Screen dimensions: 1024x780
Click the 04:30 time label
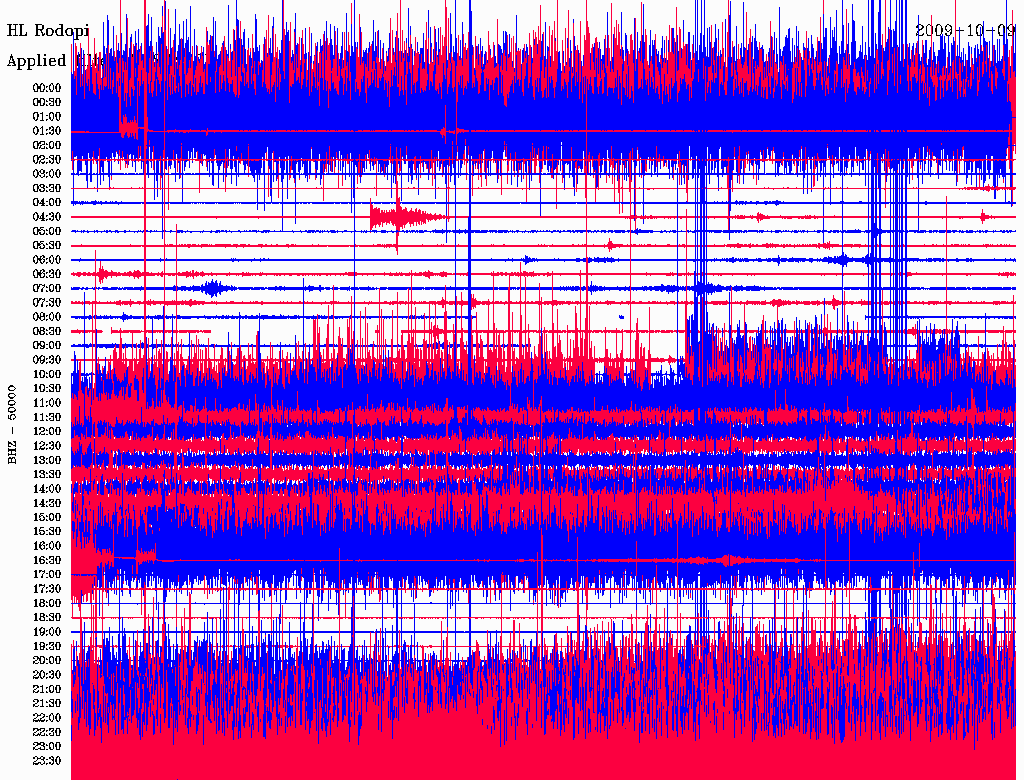[47, 217]
